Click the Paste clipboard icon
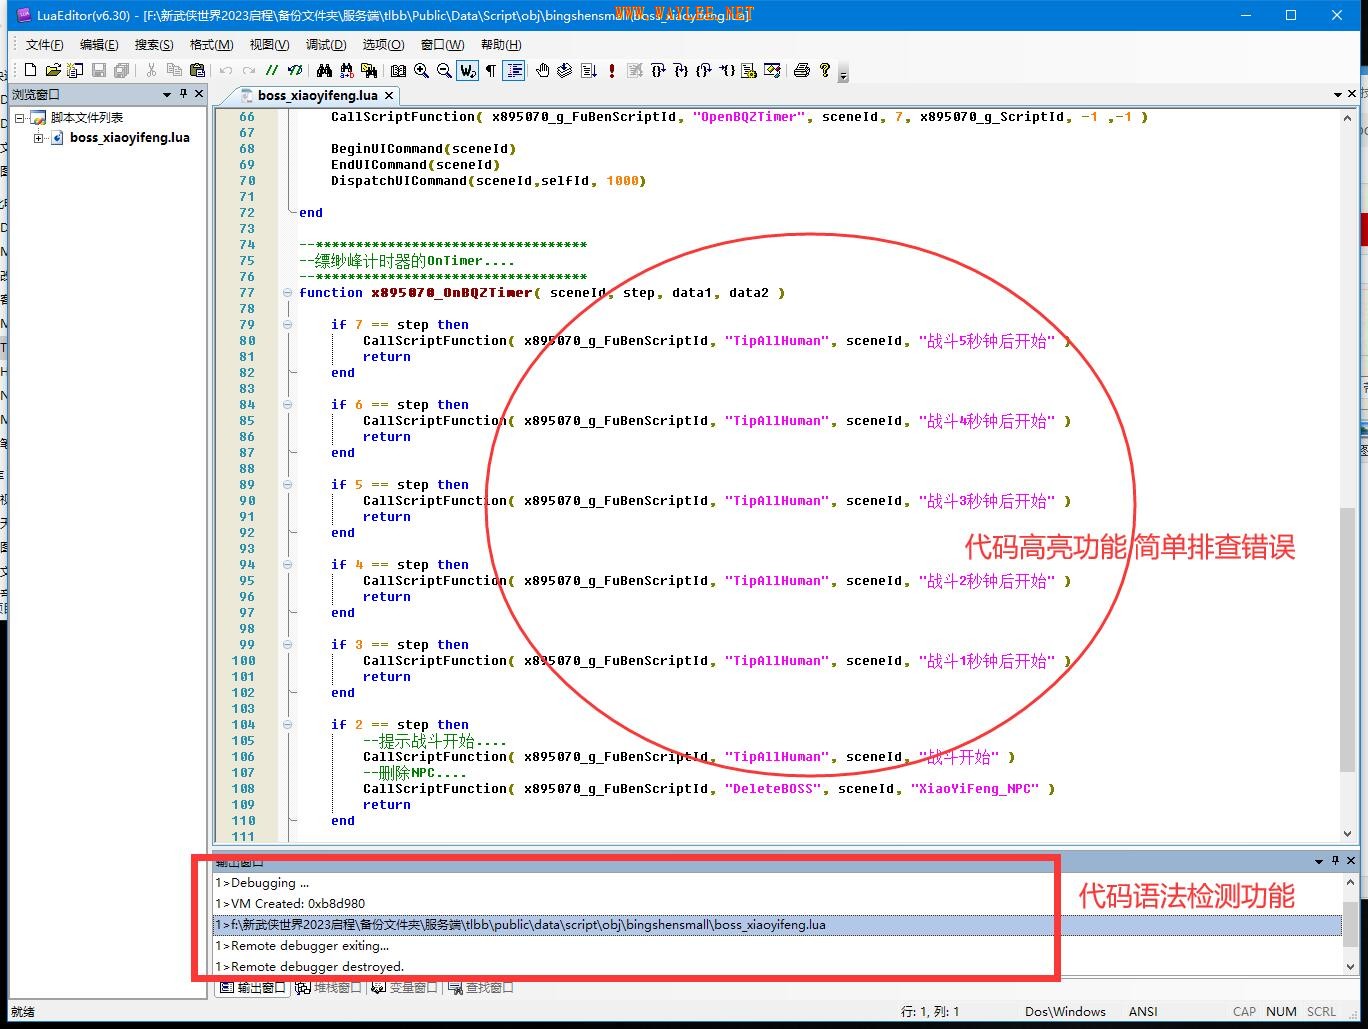 (x=197, y=70)
